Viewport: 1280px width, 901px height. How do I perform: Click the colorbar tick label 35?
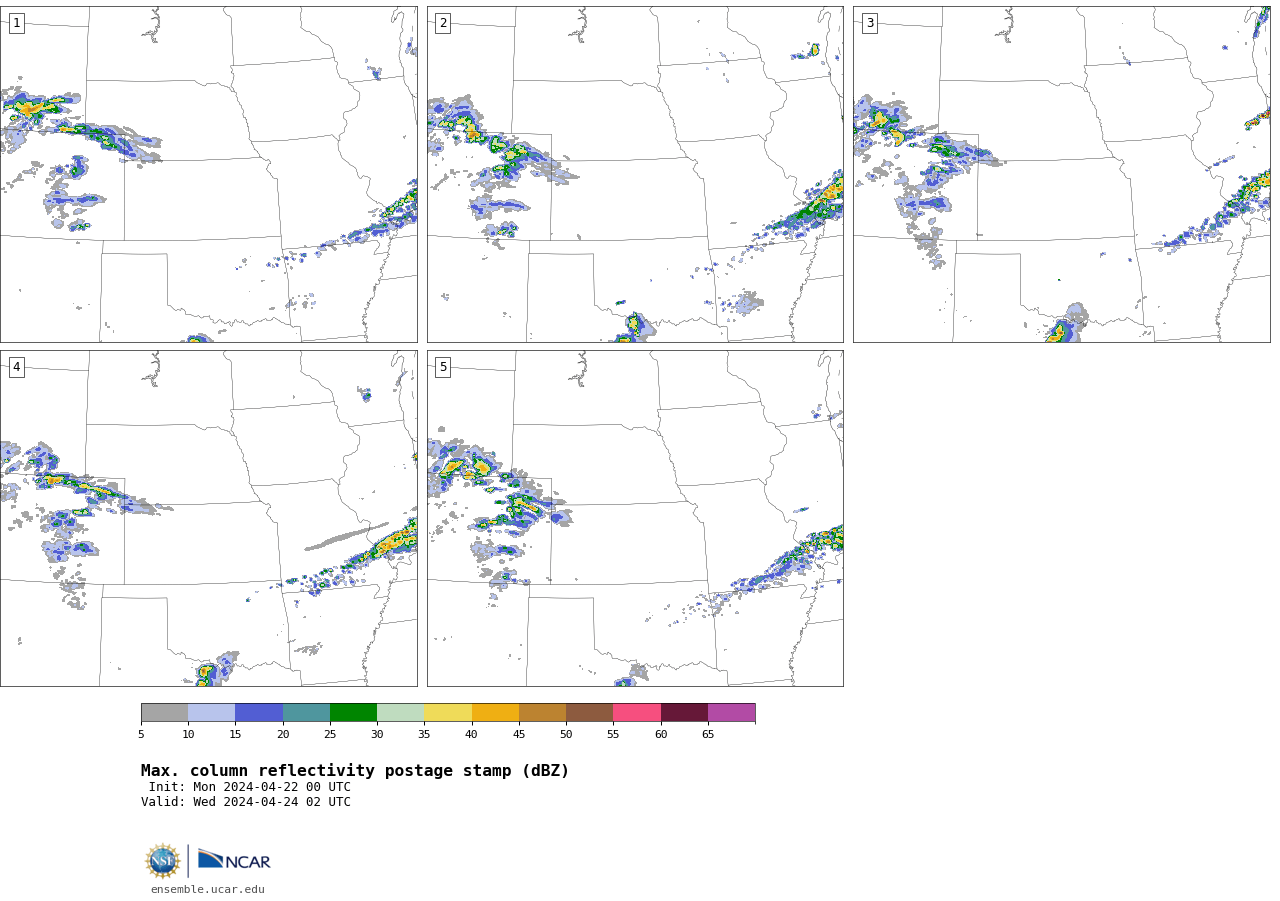(x=424, y=735)
